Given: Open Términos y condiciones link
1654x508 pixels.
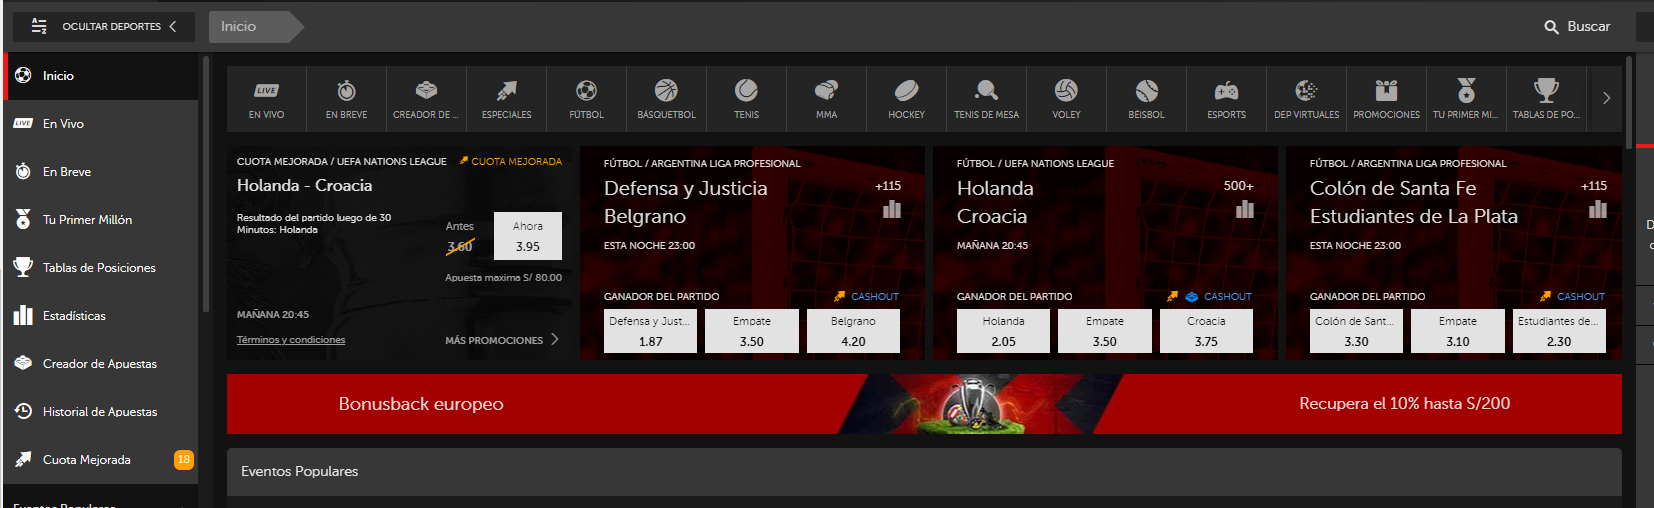Looking at the screenshot, I should point(291,340).
